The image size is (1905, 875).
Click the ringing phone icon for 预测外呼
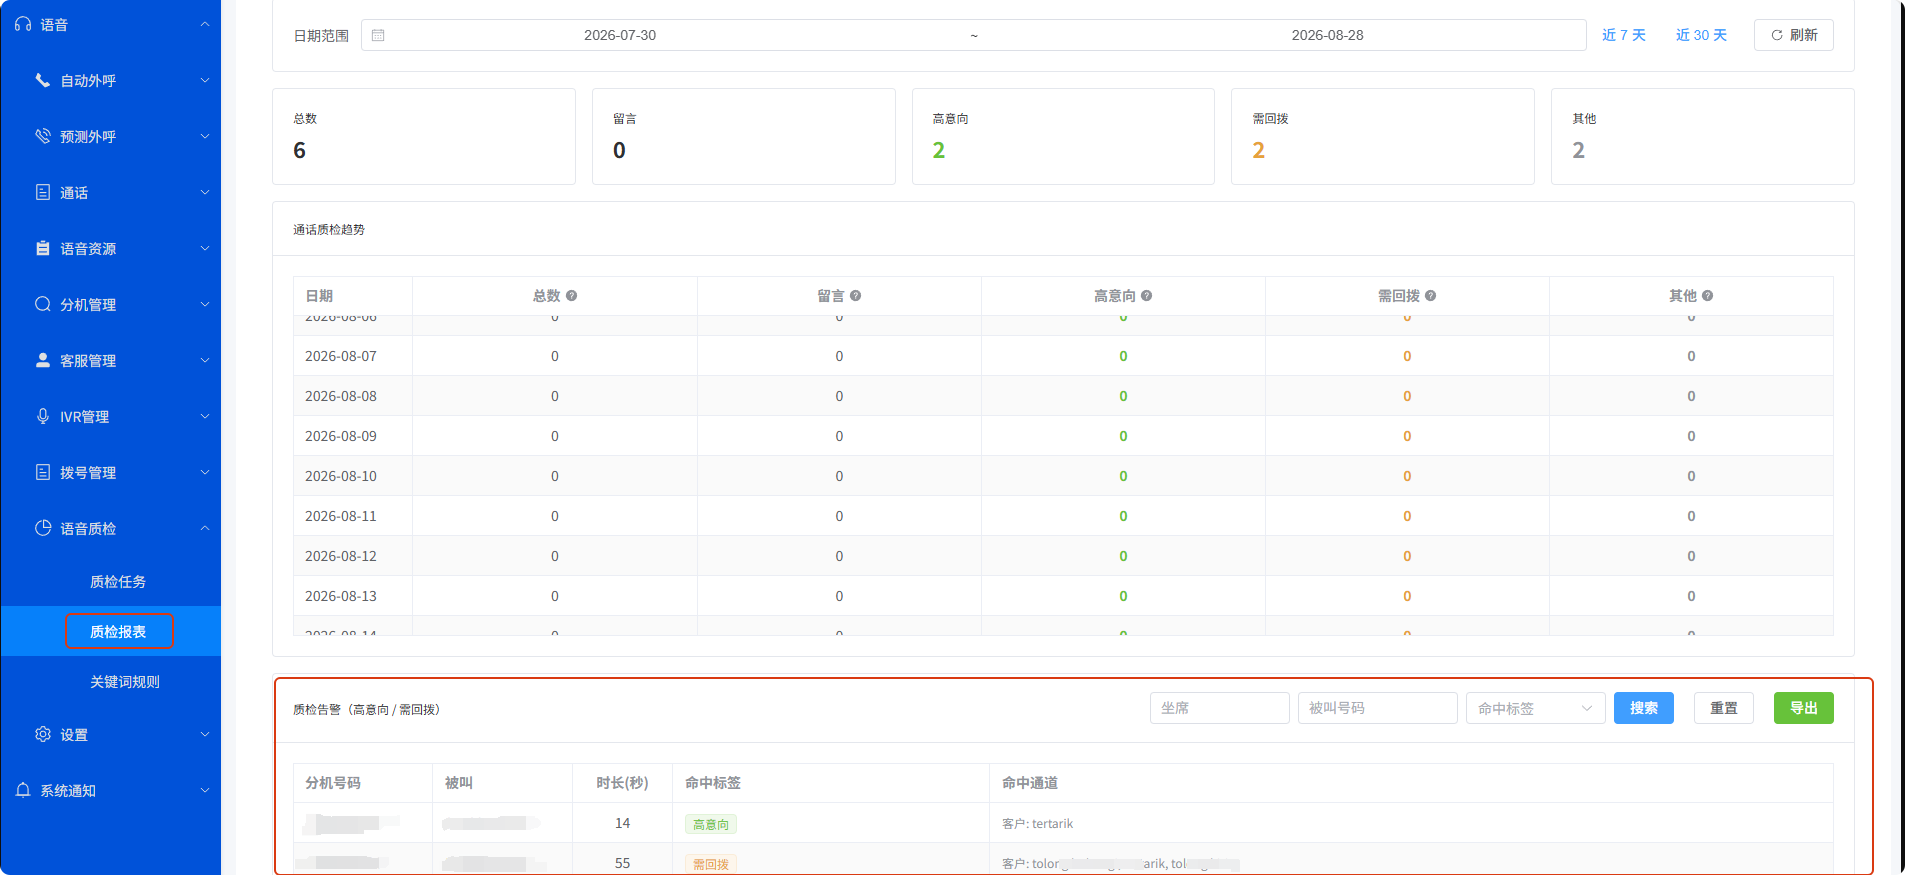43,136
